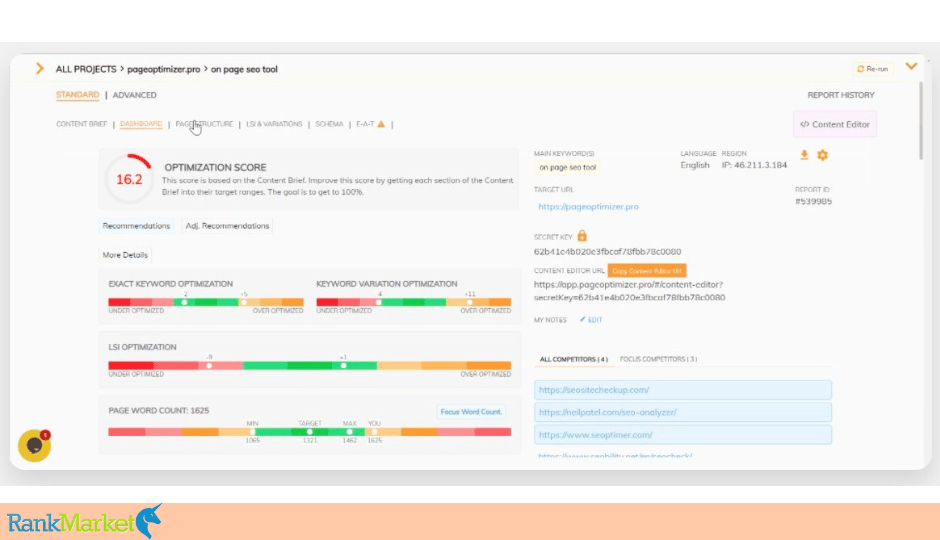Select the DASHBOARD tab

[141, 124]
